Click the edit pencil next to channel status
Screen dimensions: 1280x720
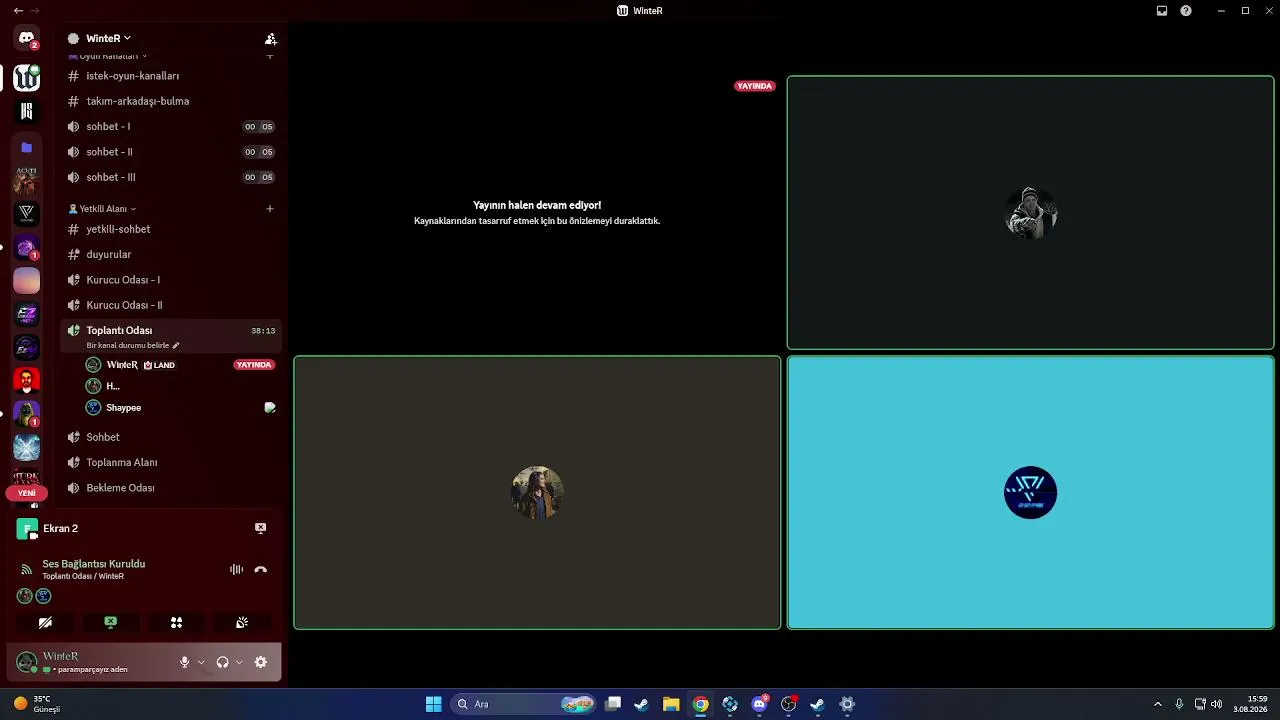[176, 345]
